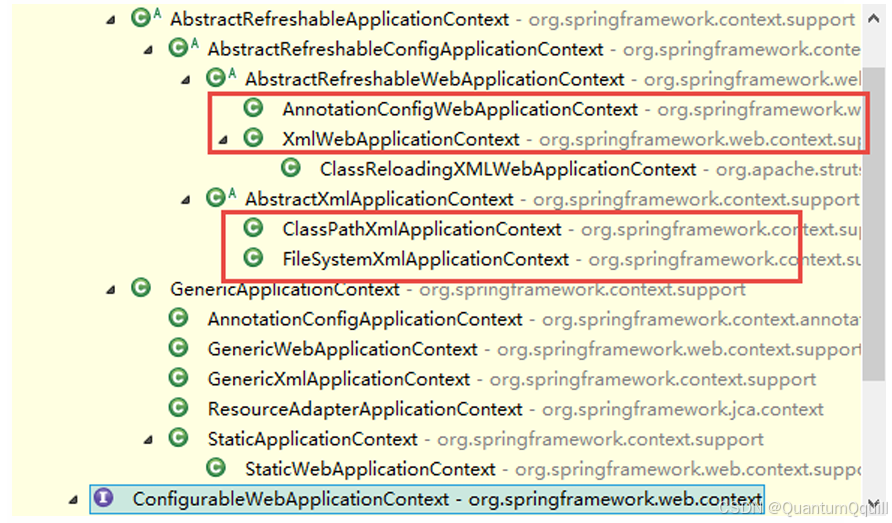Select AbstractXmlApplicationContext class
The image size is (892, 523).
[379, 199]
